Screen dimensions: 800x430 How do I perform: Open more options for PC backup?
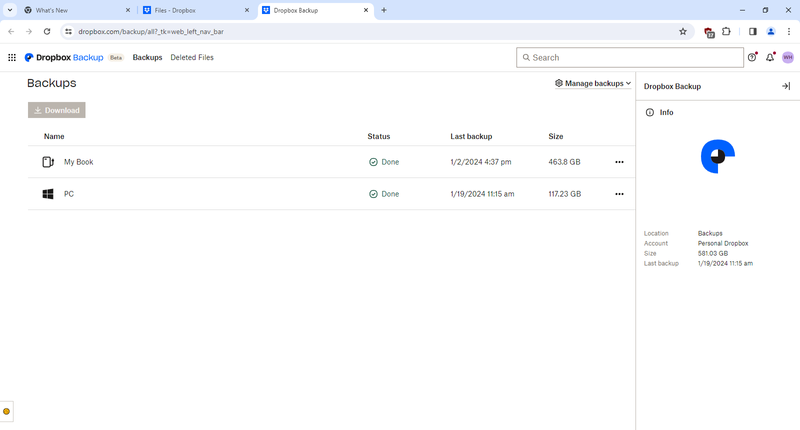click(619, 194)
